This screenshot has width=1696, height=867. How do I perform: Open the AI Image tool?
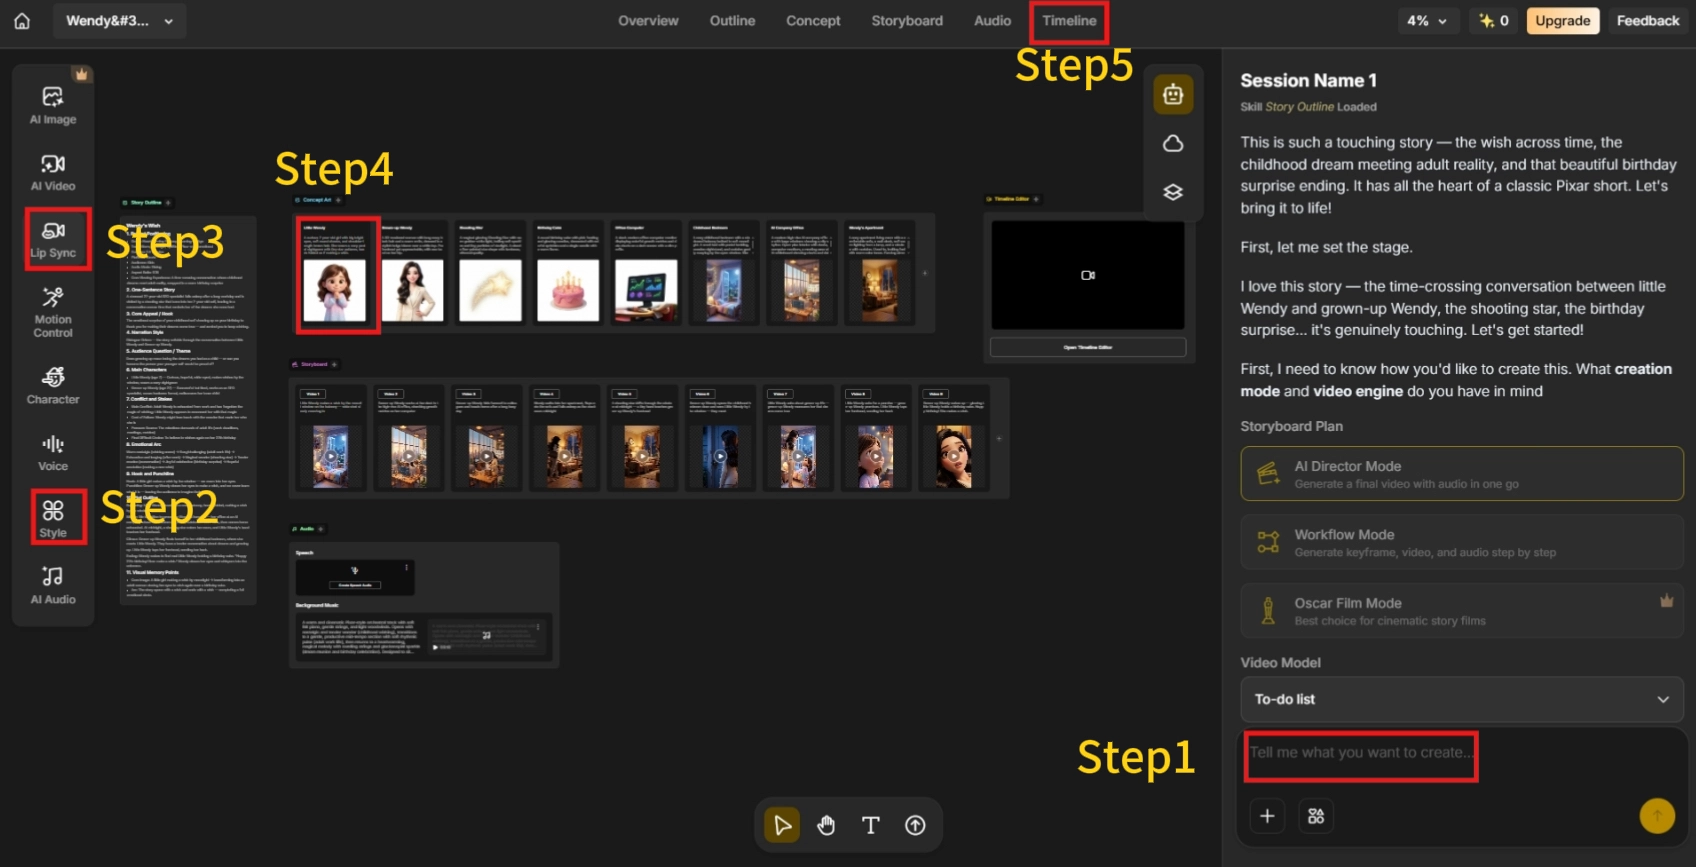pyautogui.click(x=53, y=105)
